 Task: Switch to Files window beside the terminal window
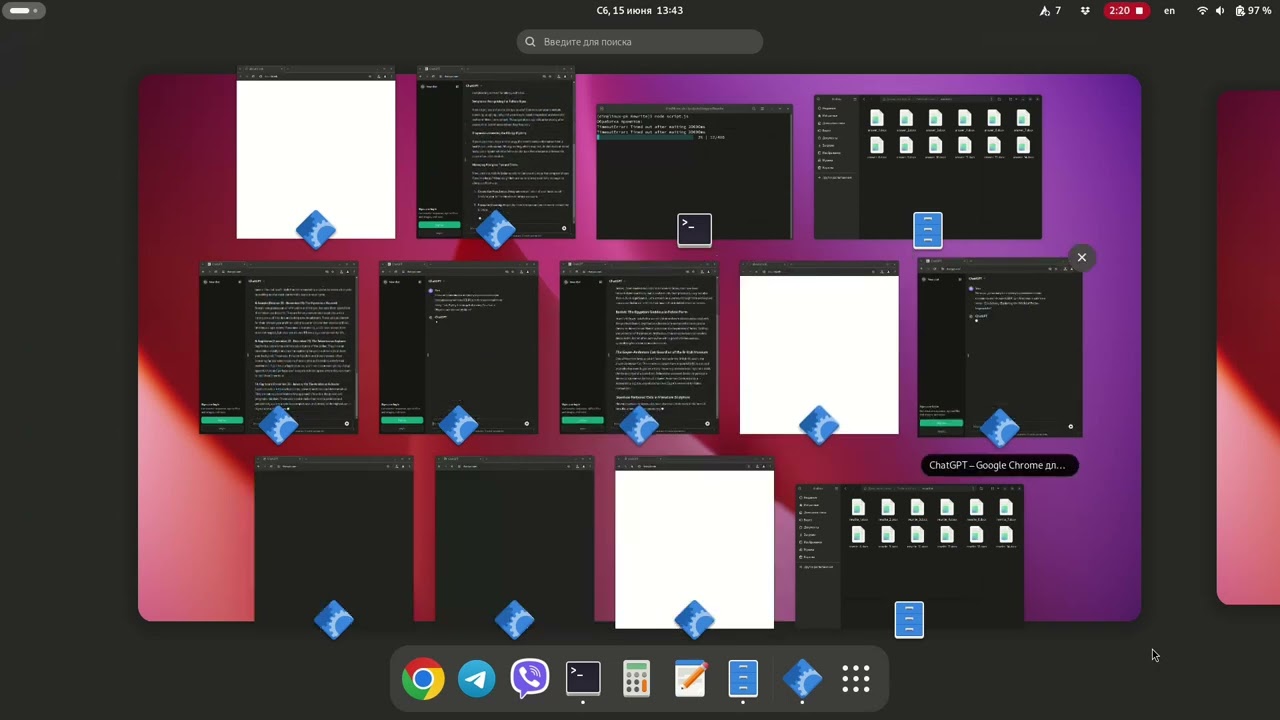[x=927, y=167]
